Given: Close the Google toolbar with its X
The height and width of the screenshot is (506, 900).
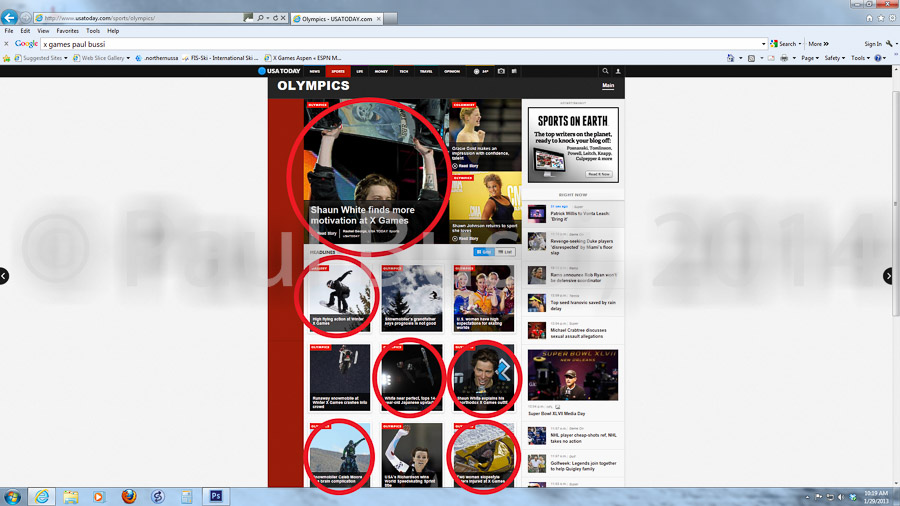Looking at the screenshot, I should tap(6, 44).
